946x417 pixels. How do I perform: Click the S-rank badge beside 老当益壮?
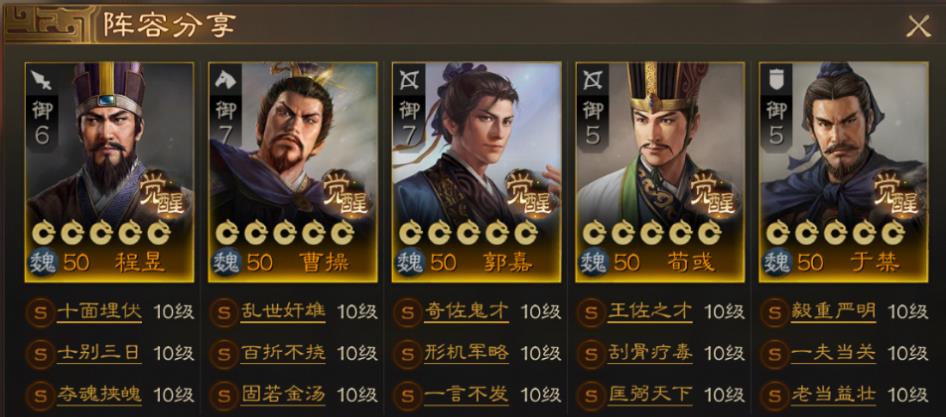point(774,396)
